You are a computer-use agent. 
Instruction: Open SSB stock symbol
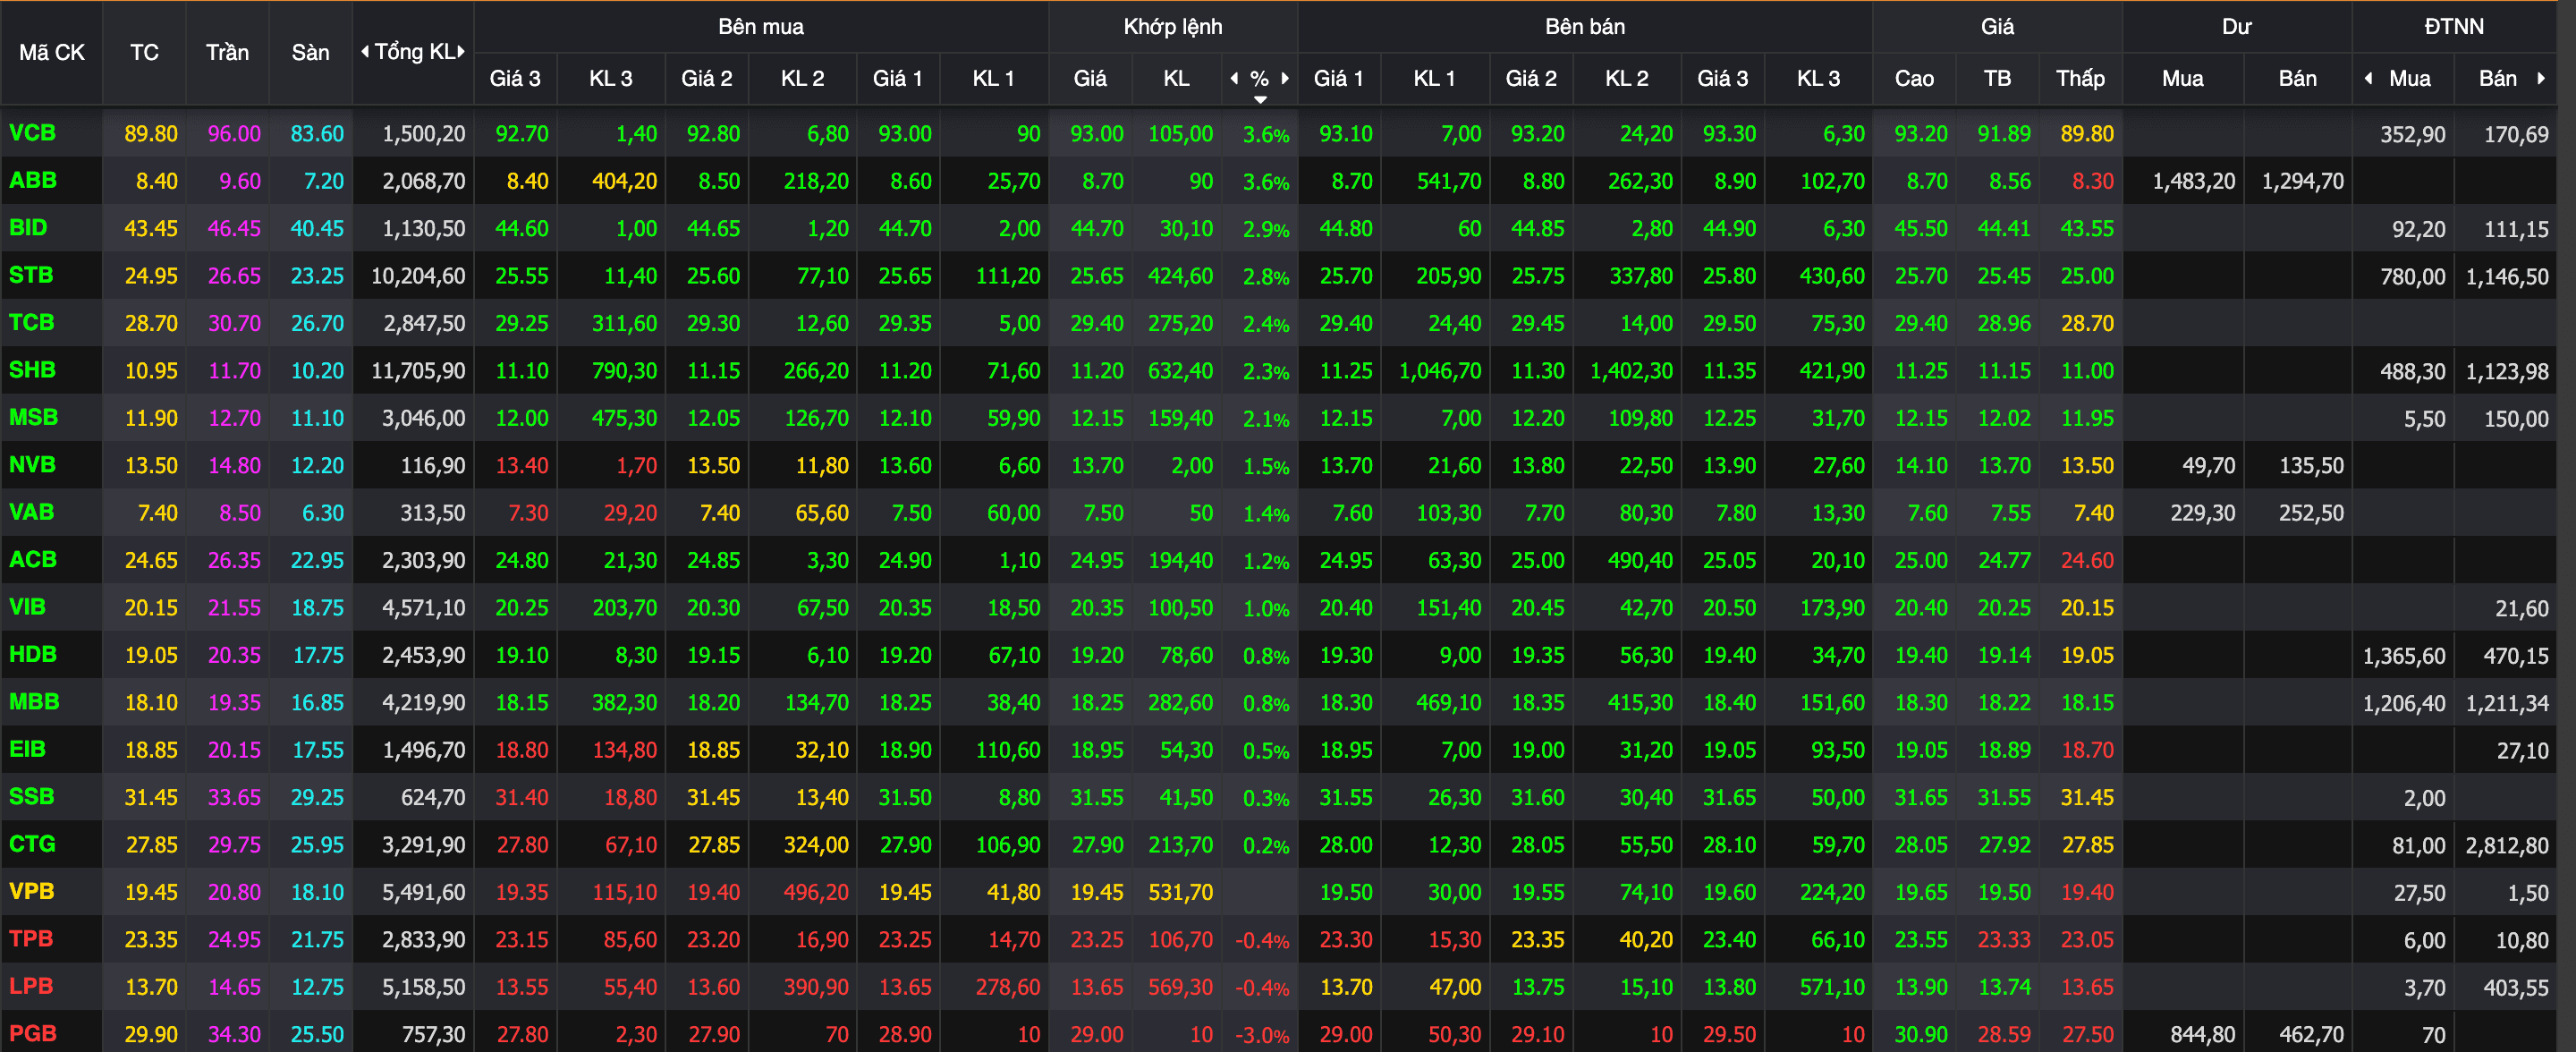coord(31,797)
